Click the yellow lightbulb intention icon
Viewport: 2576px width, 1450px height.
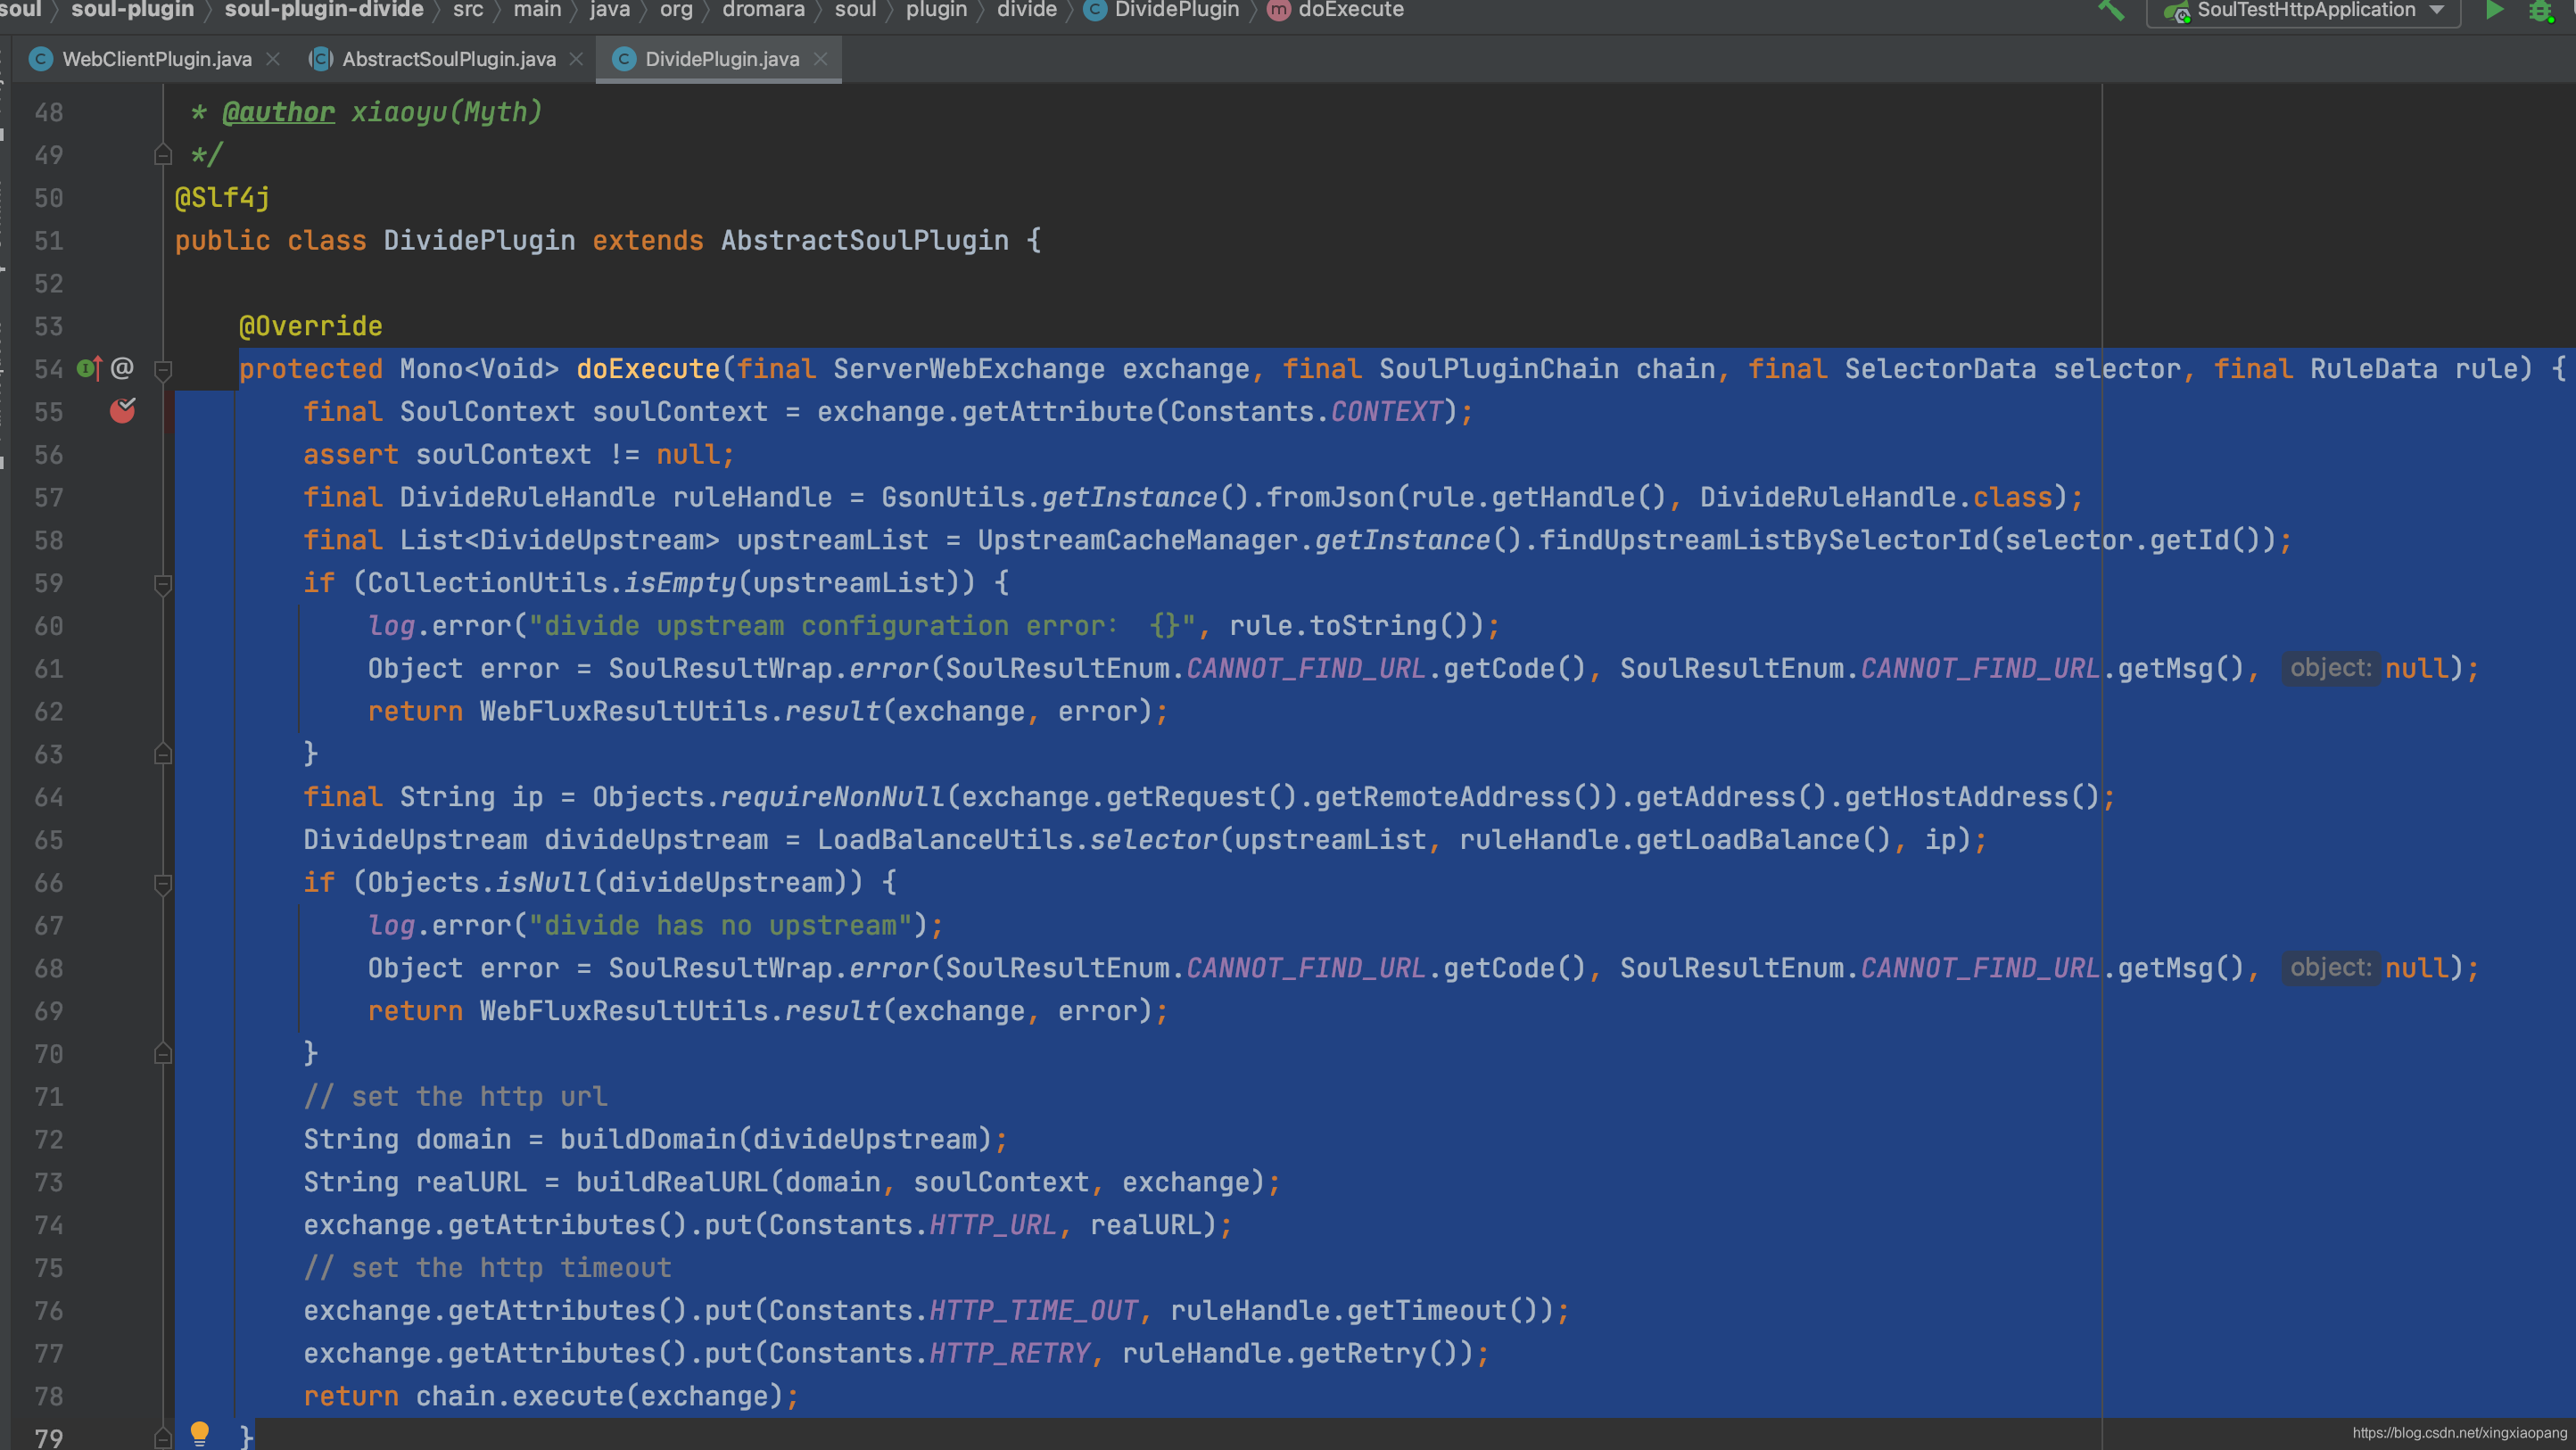pyautogui.click(x=200, y=1433)
